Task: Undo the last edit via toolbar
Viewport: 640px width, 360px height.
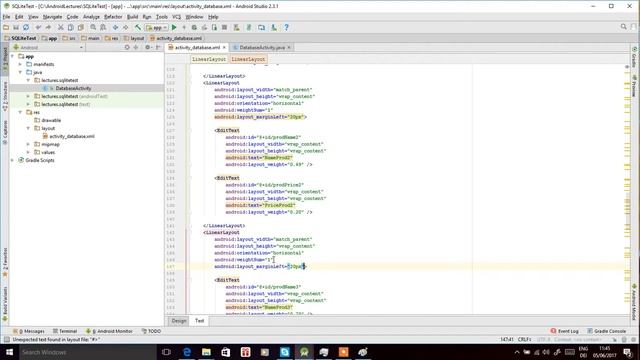Action: click(38, 27)
